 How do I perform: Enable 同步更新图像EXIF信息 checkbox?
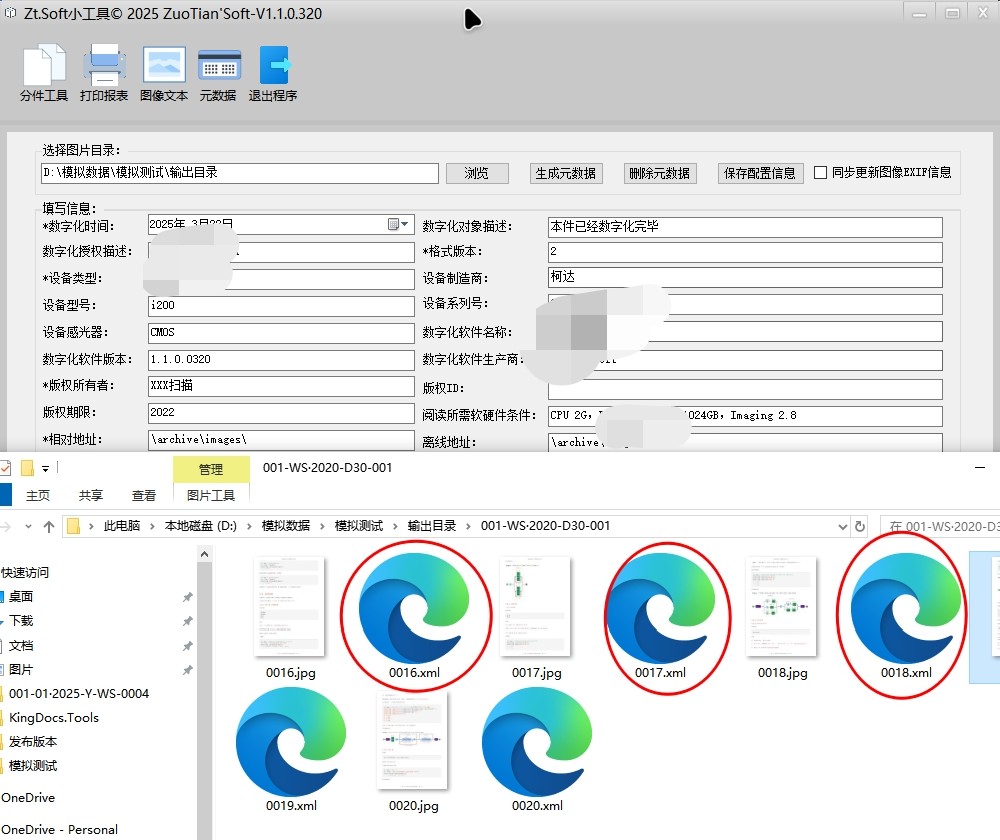point(821,172)
